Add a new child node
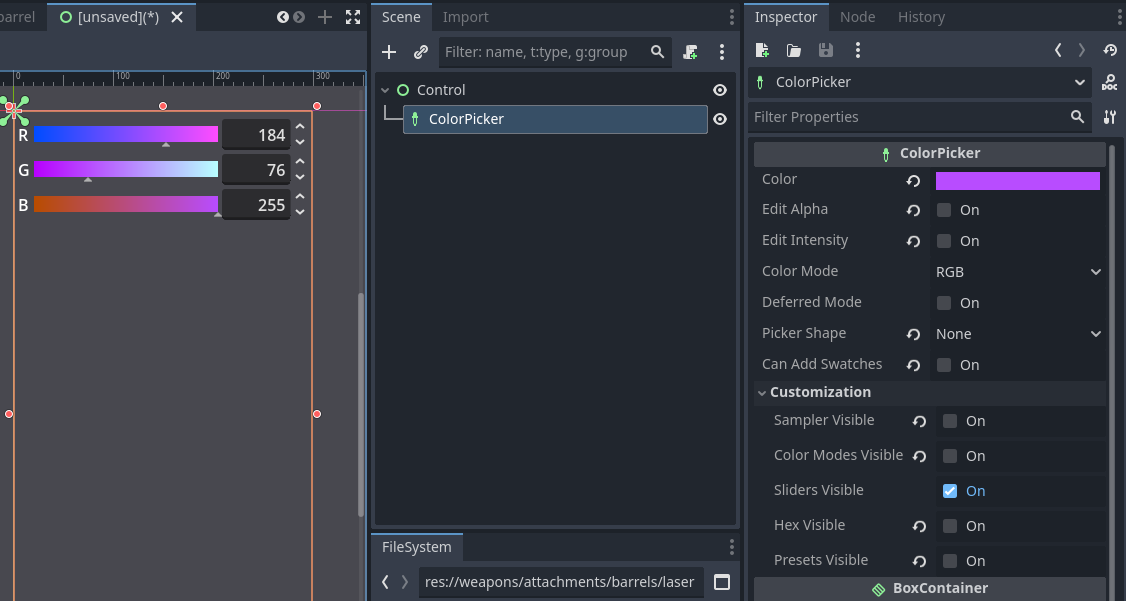1126x601 pixels. [390, 52]
